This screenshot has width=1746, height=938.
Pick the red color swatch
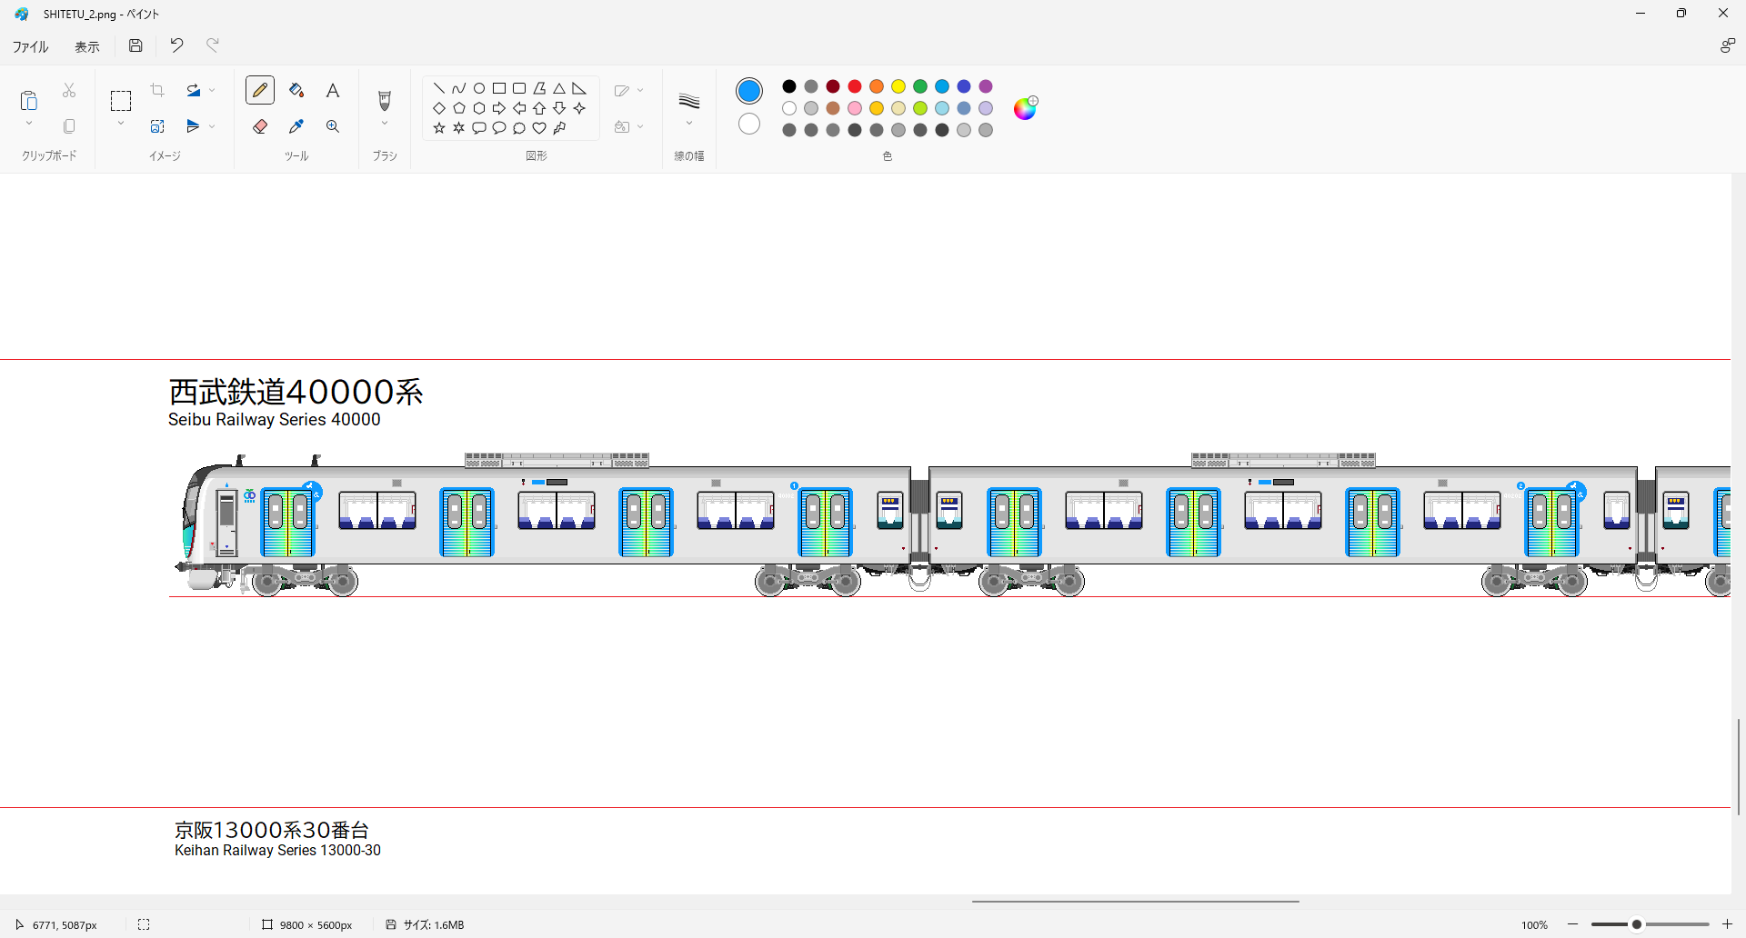[x=855, y=87]
